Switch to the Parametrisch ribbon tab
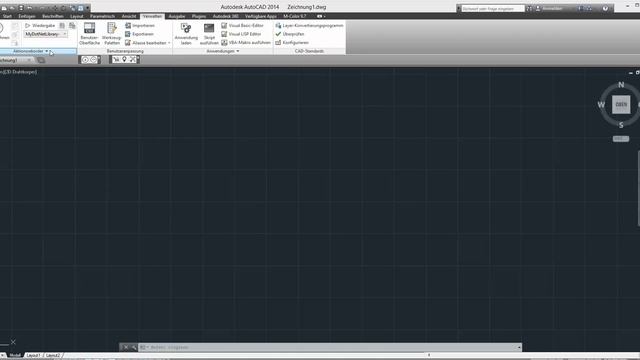Viewport: 640px width, 360px height. point(102,16)
